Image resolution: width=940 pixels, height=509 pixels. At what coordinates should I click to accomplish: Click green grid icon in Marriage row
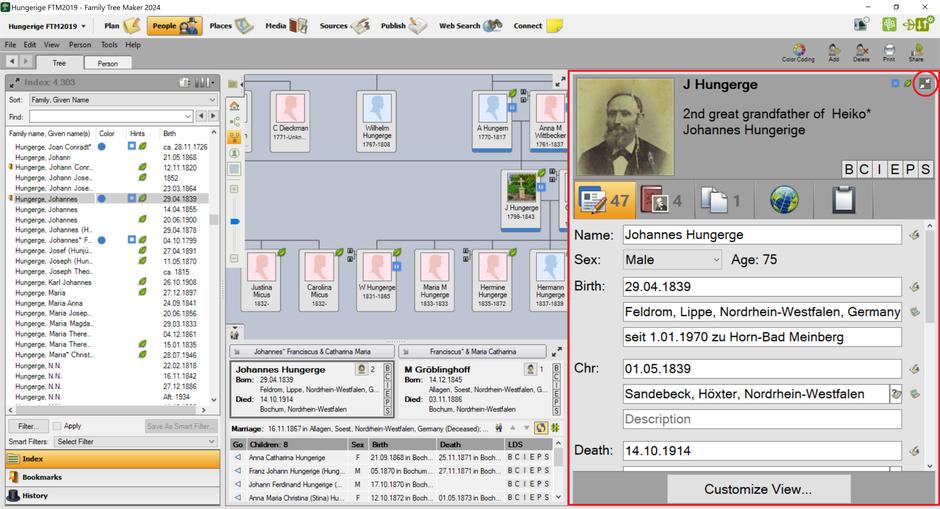coord(555,428)
